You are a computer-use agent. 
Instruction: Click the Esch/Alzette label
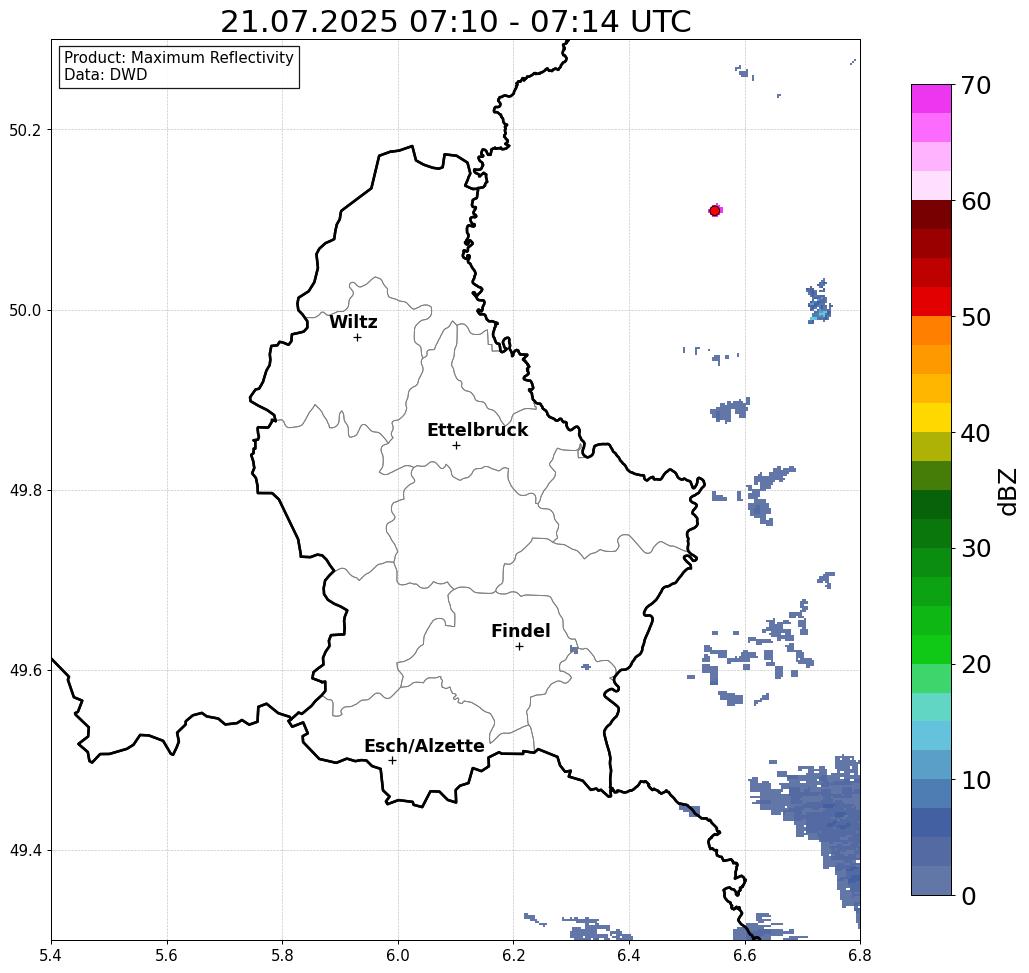pyautogui.click(x=424, y=746)
